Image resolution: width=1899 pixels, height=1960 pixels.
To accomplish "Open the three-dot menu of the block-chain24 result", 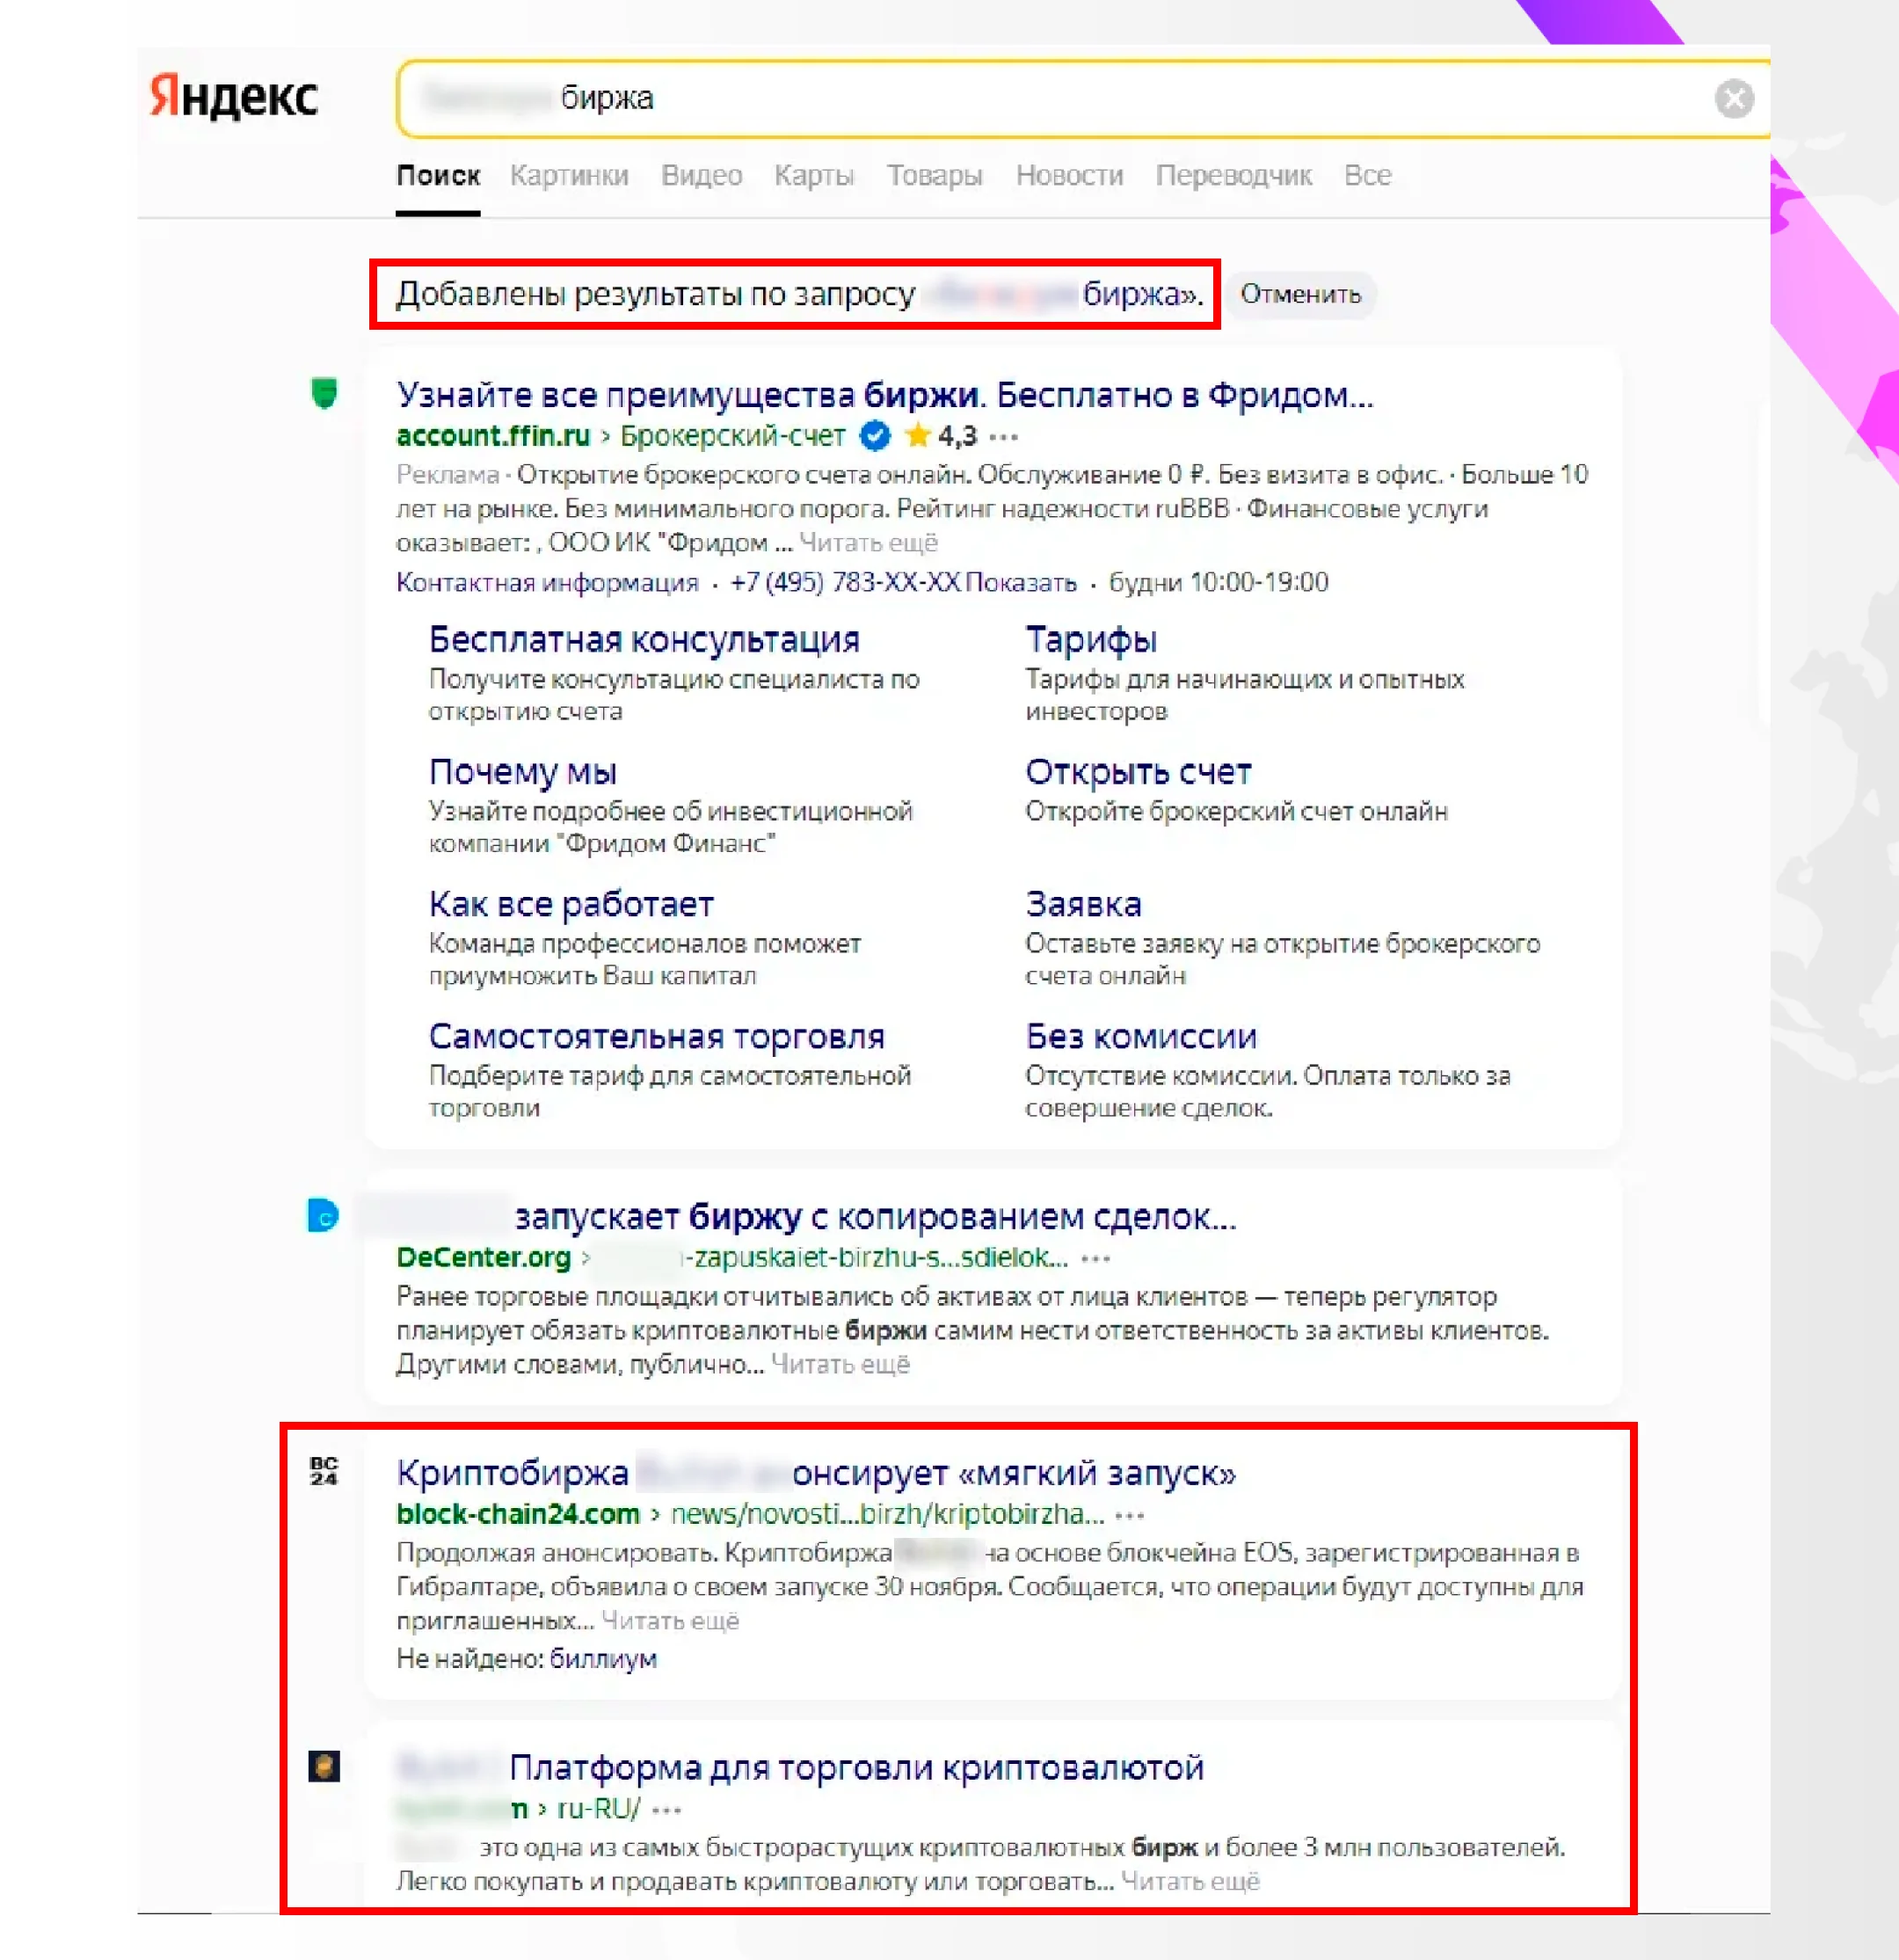I will [1129, 1516].
